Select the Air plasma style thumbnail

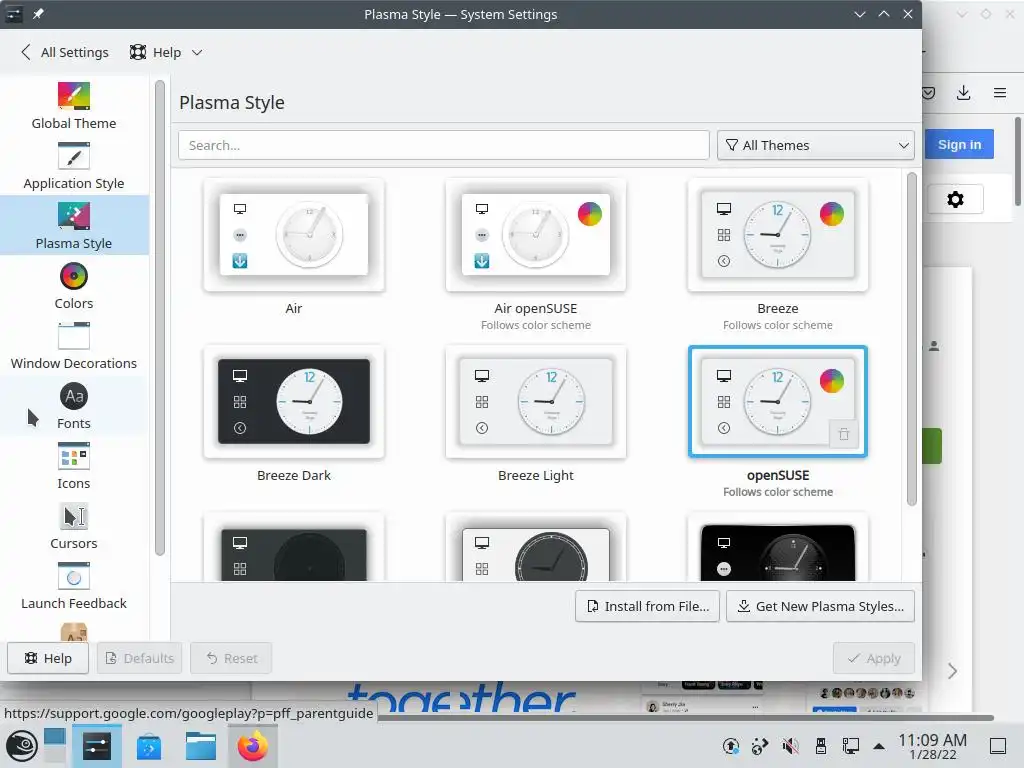click(x=294, y=234)
